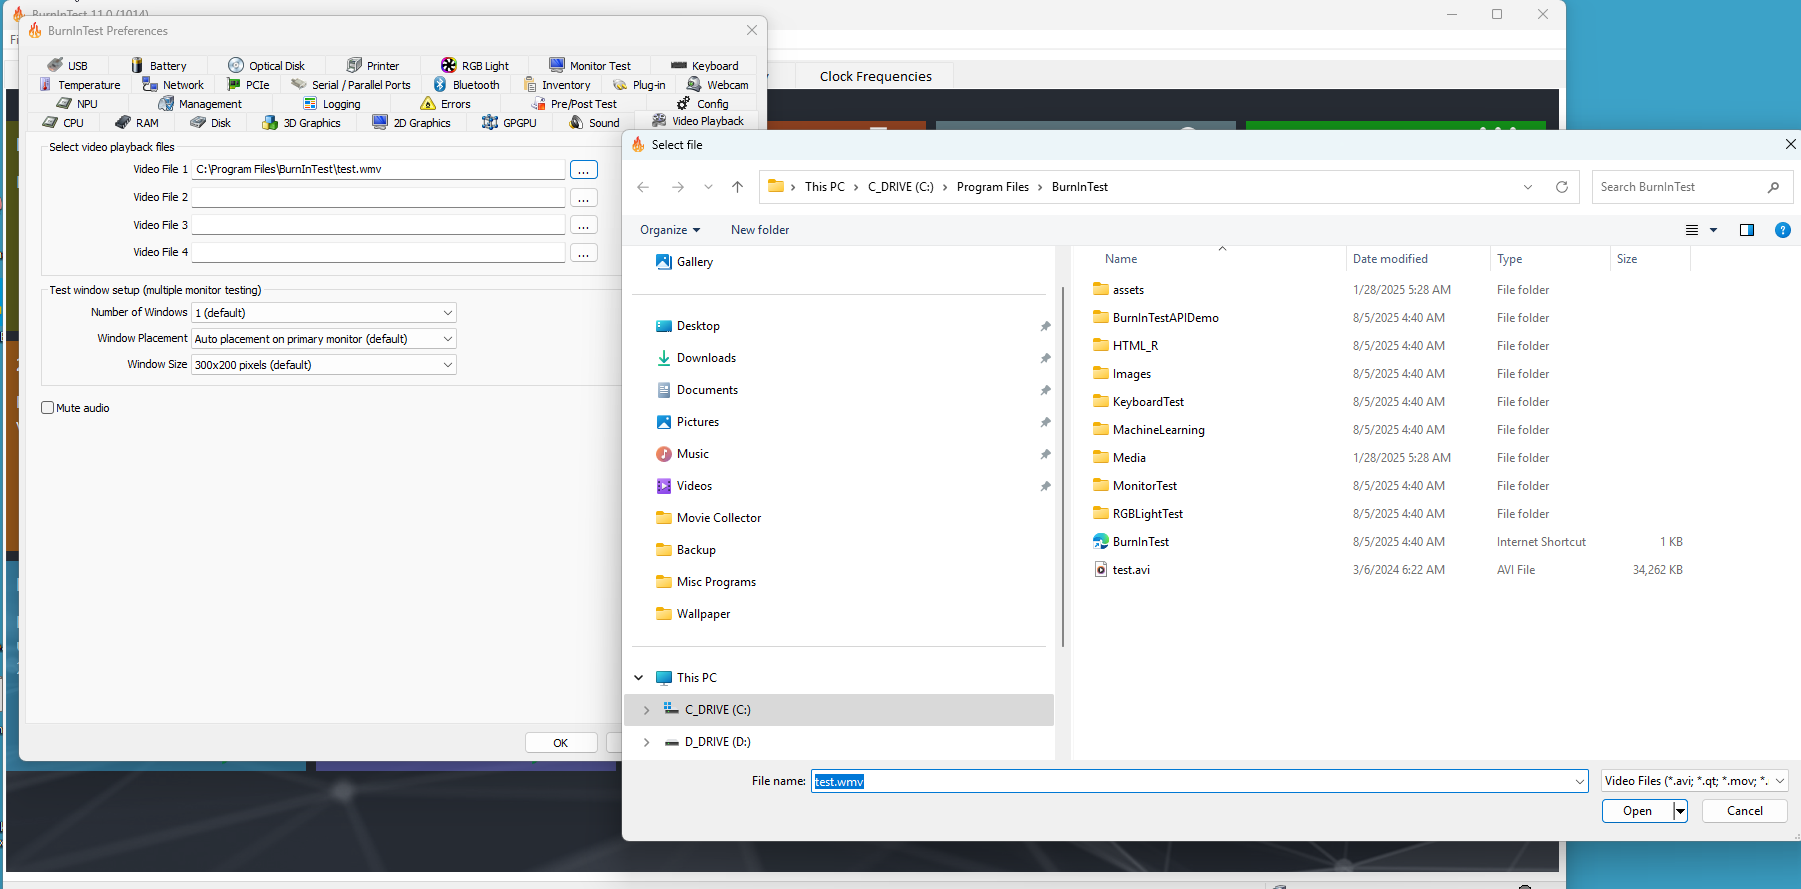Click OK in BurnInTest Preferences
The image size is (1801, 889).
pyautogui.click(x=561, y=743)
